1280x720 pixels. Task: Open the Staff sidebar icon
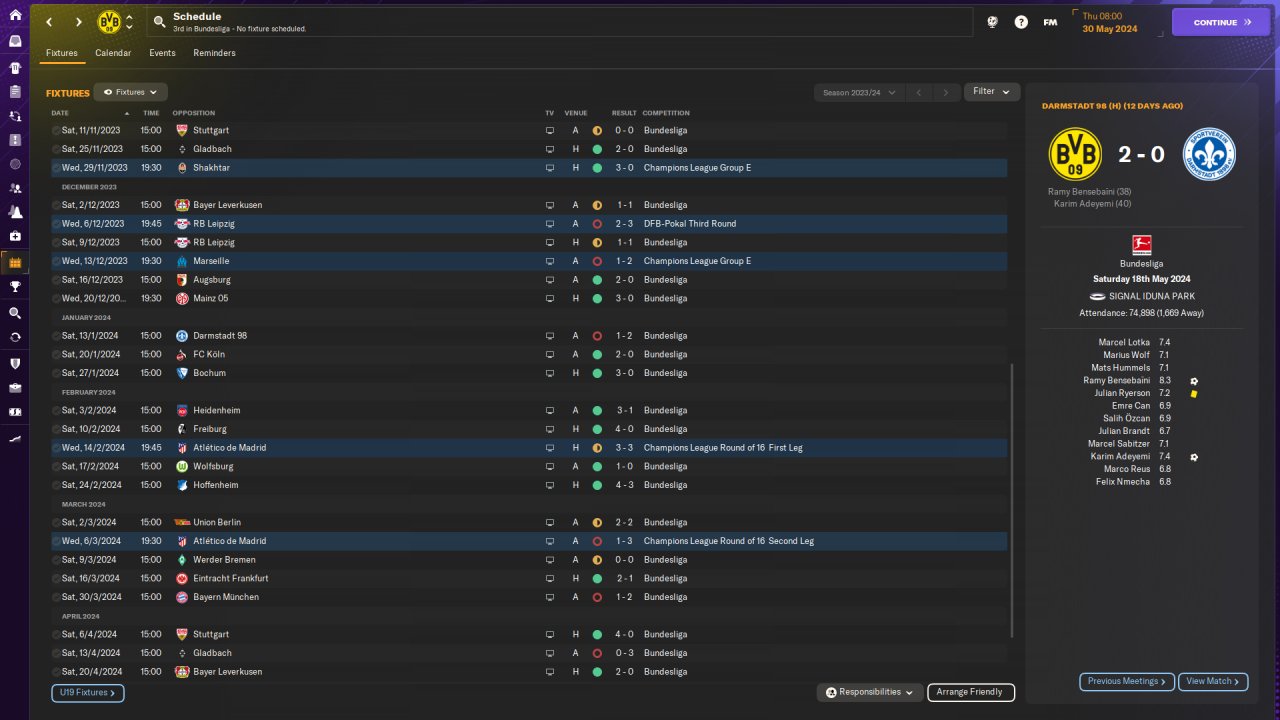pos(15,188)
